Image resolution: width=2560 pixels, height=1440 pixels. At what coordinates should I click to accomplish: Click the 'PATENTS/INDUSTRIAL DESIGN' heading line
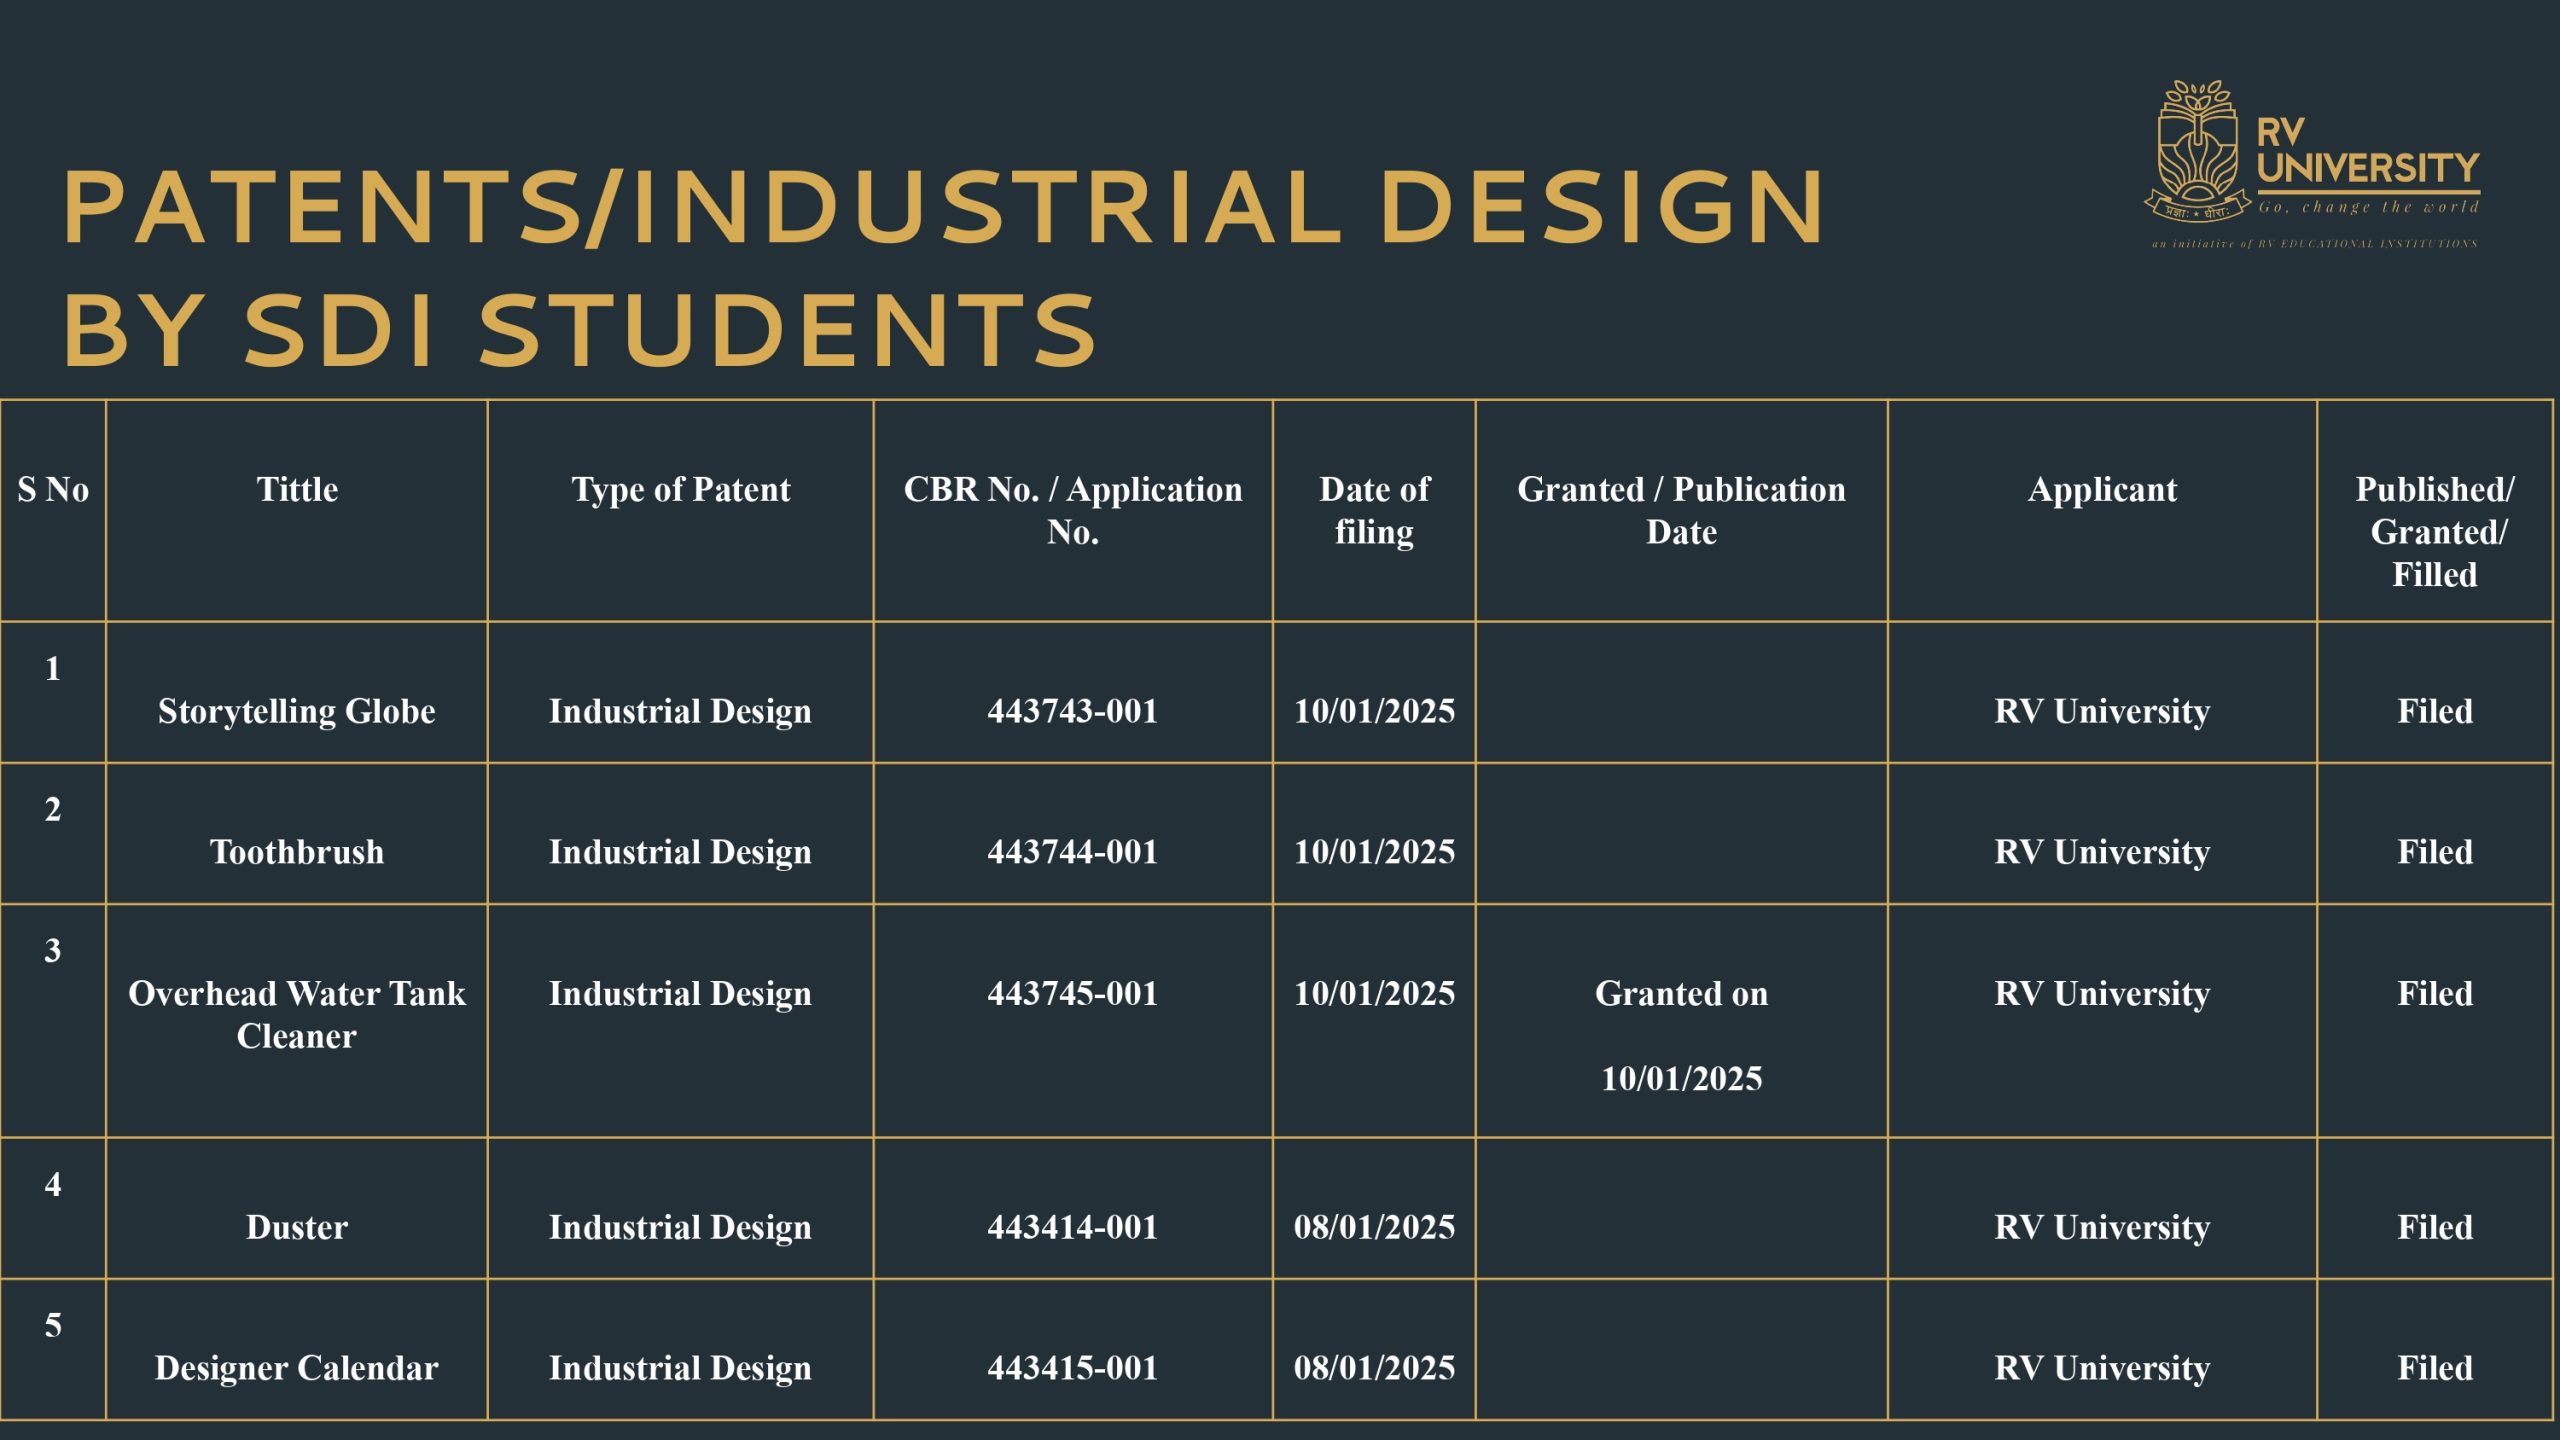coord(944,207)
